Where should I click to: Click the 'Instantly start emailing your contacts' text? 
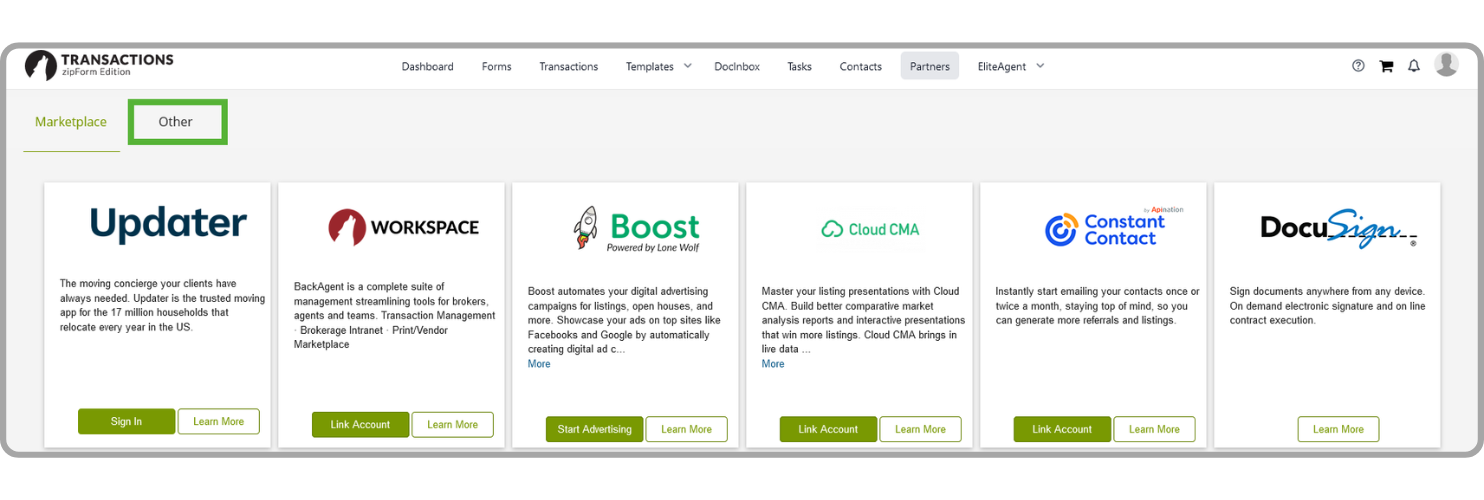[x=1096, y=306]
